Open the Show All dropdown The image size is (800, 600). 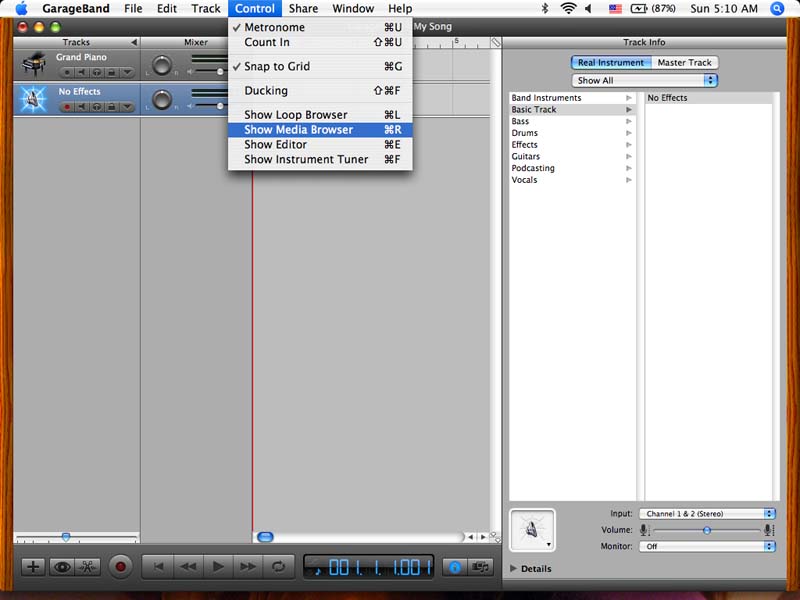pos(644,80)
